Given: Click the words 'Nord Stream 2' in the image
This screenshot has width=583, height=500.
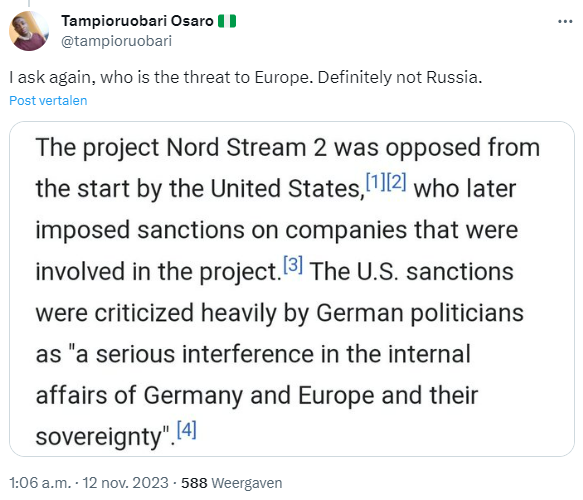Looking at the screenshot, I should point(247,148).
